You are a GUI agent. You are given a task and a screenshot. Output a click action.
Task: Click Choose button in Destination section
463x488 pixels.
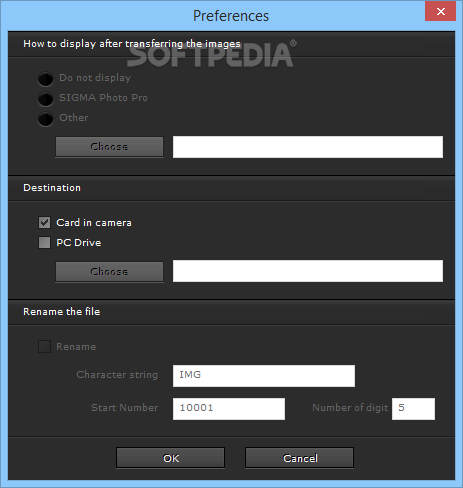point(109,272)
